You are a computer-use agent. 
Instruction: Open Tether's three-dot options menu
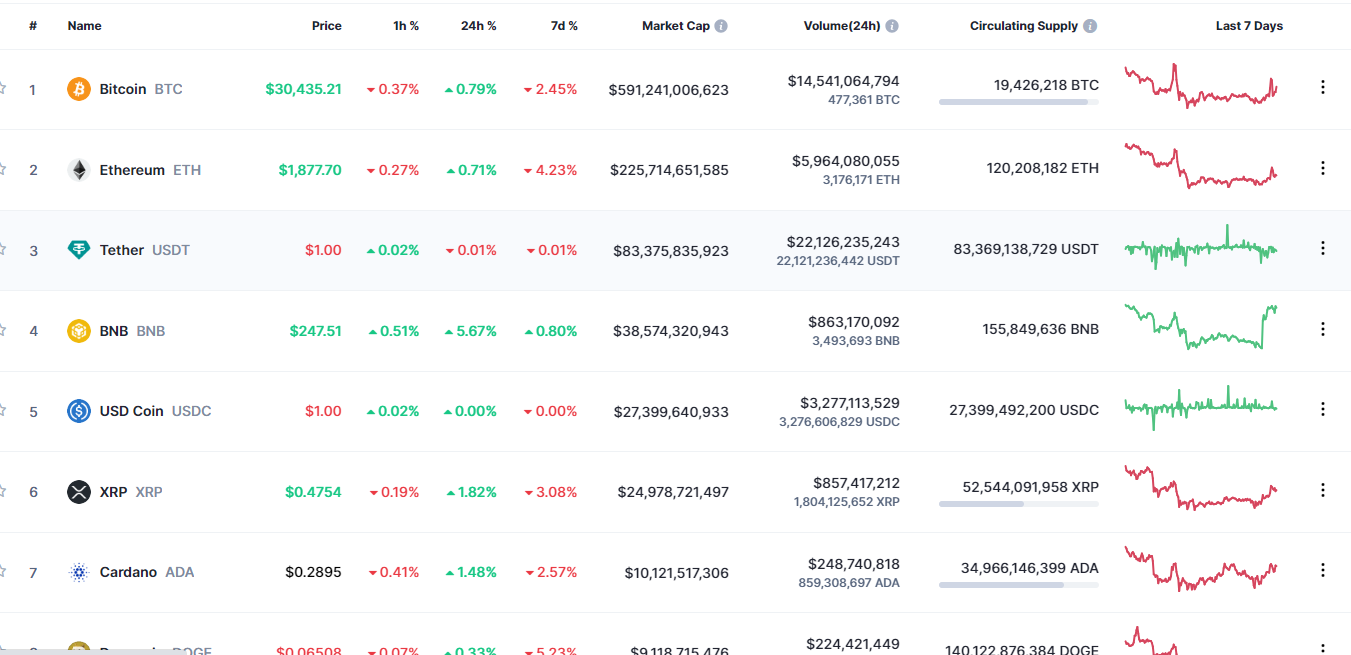click(1323, 250)
